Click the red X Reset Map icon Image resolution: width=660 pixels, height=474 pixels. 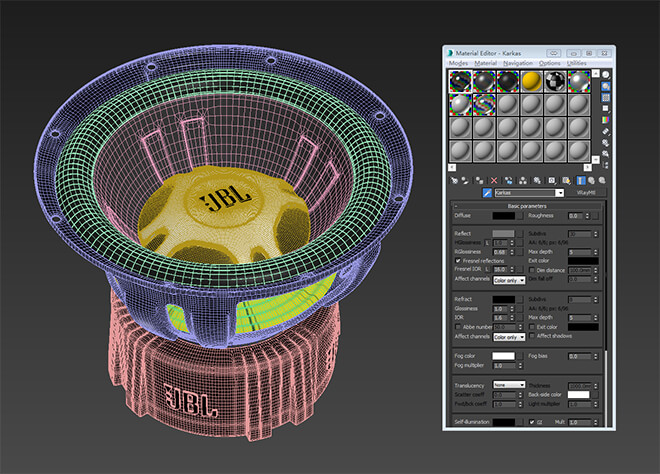[494, 181]
